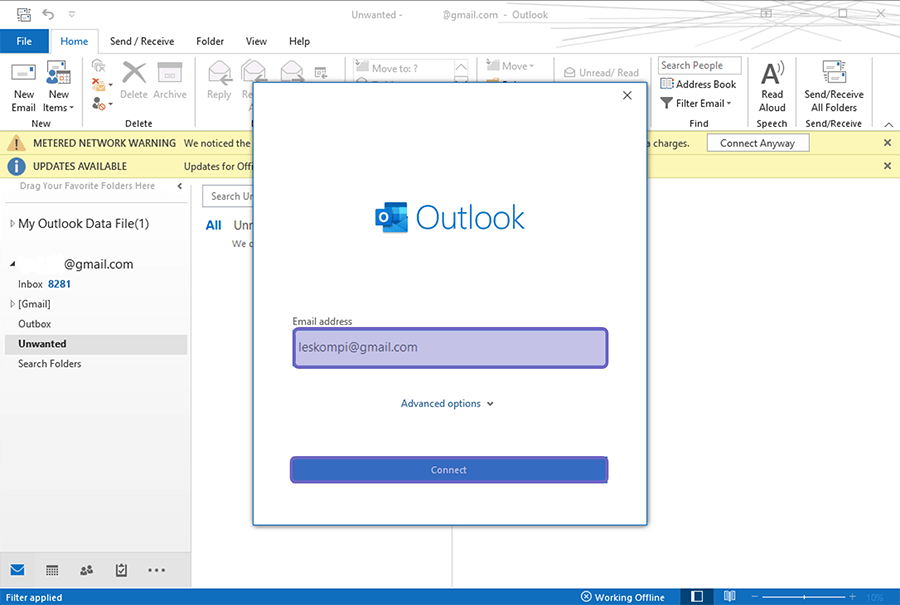Switch to People view icon

87,570
